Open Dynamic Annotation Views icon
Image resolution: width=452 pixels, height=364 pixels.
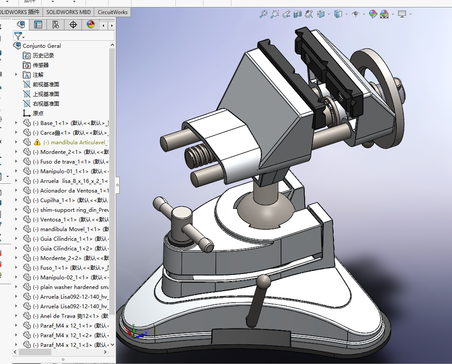coord(309,14)
